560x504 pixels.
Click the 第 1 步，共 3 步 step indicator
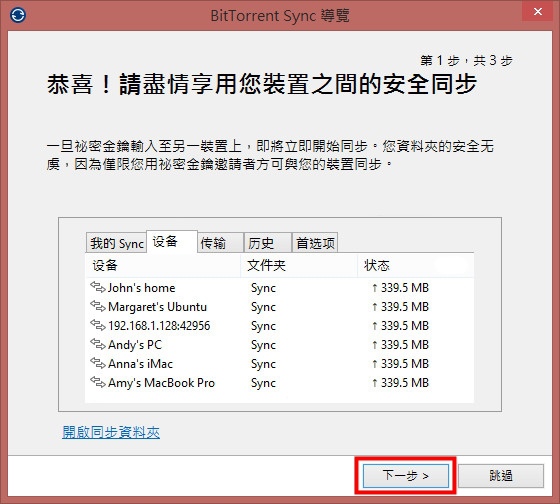coord(466,60)
